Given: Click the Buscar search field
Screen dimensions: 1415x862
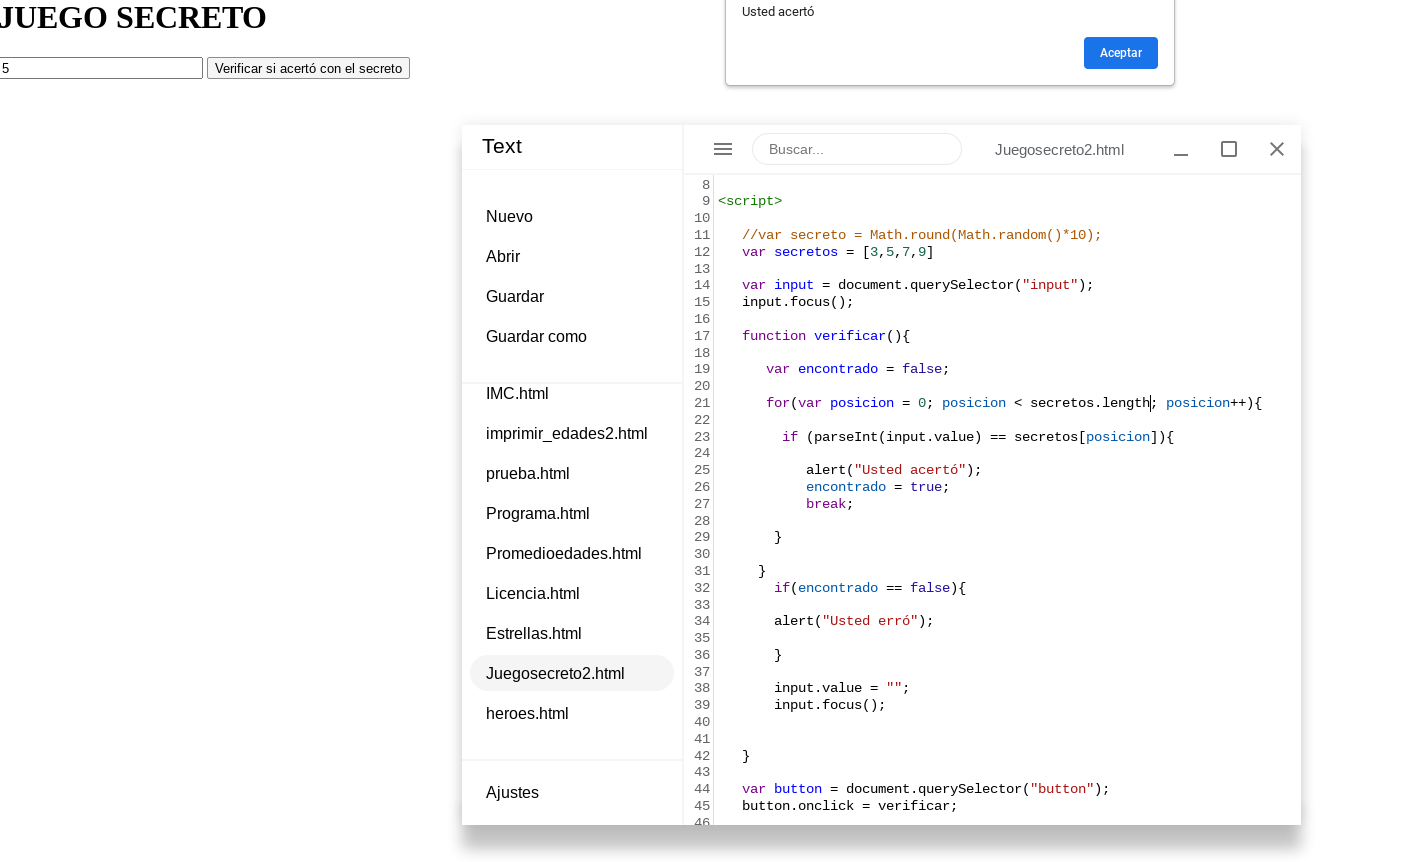Looking at the screenshot, I should point(857,149).
